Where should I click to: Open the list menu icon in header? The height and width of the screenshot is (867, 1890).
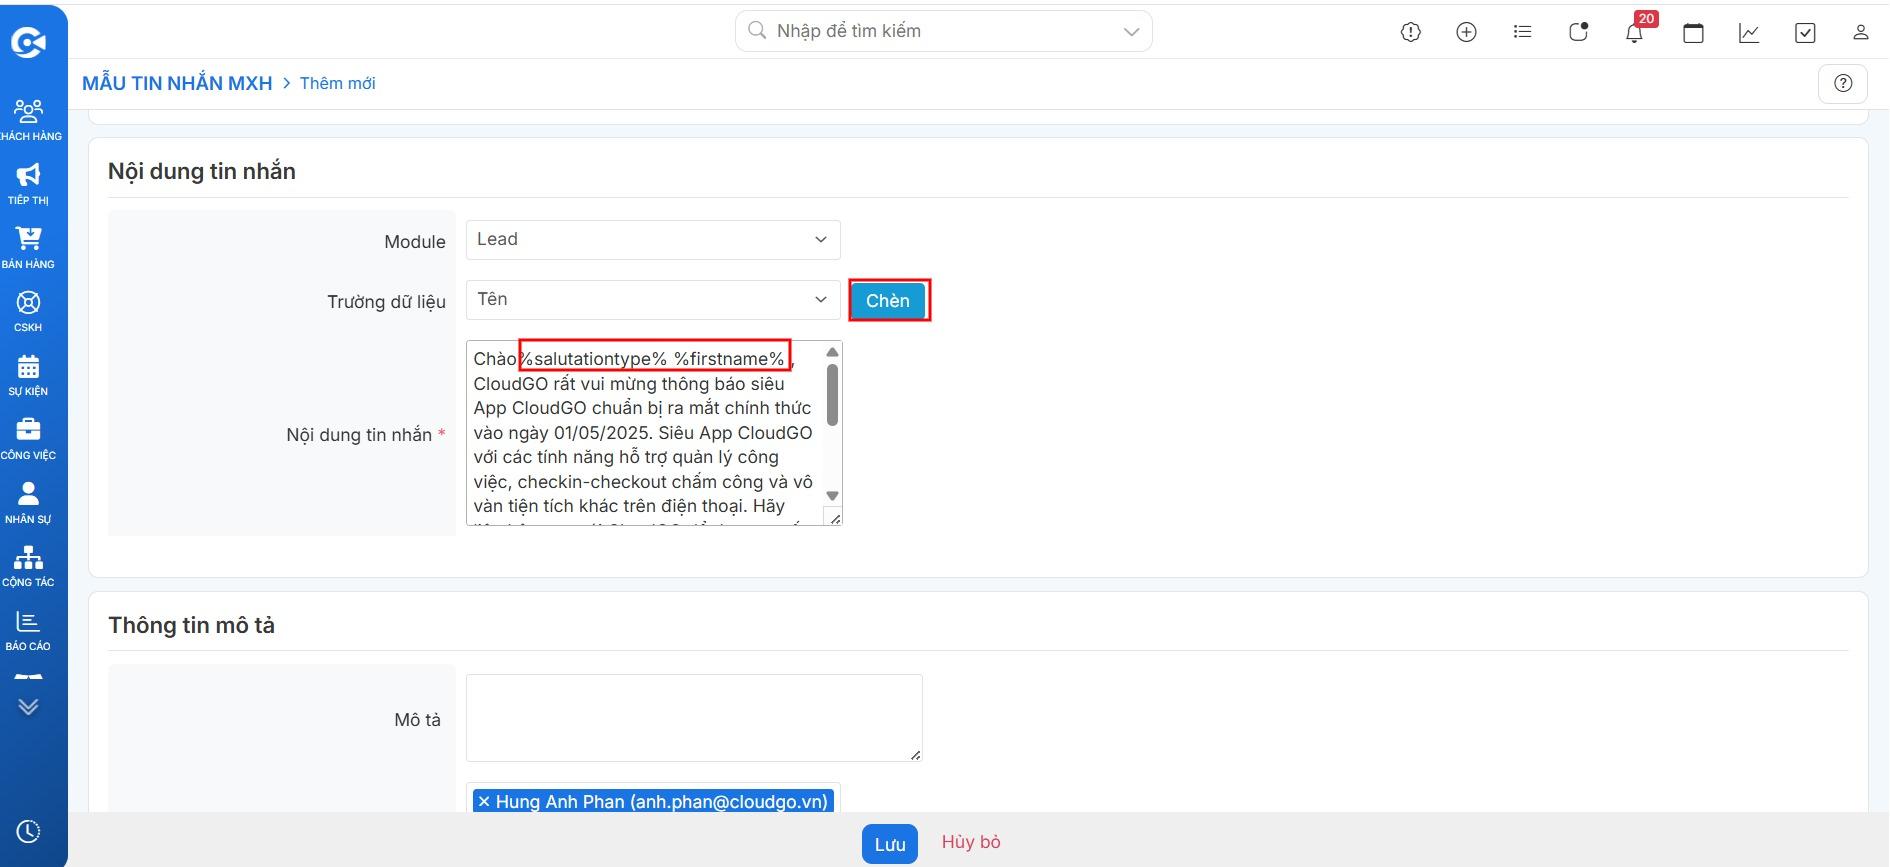point(1522,32)
